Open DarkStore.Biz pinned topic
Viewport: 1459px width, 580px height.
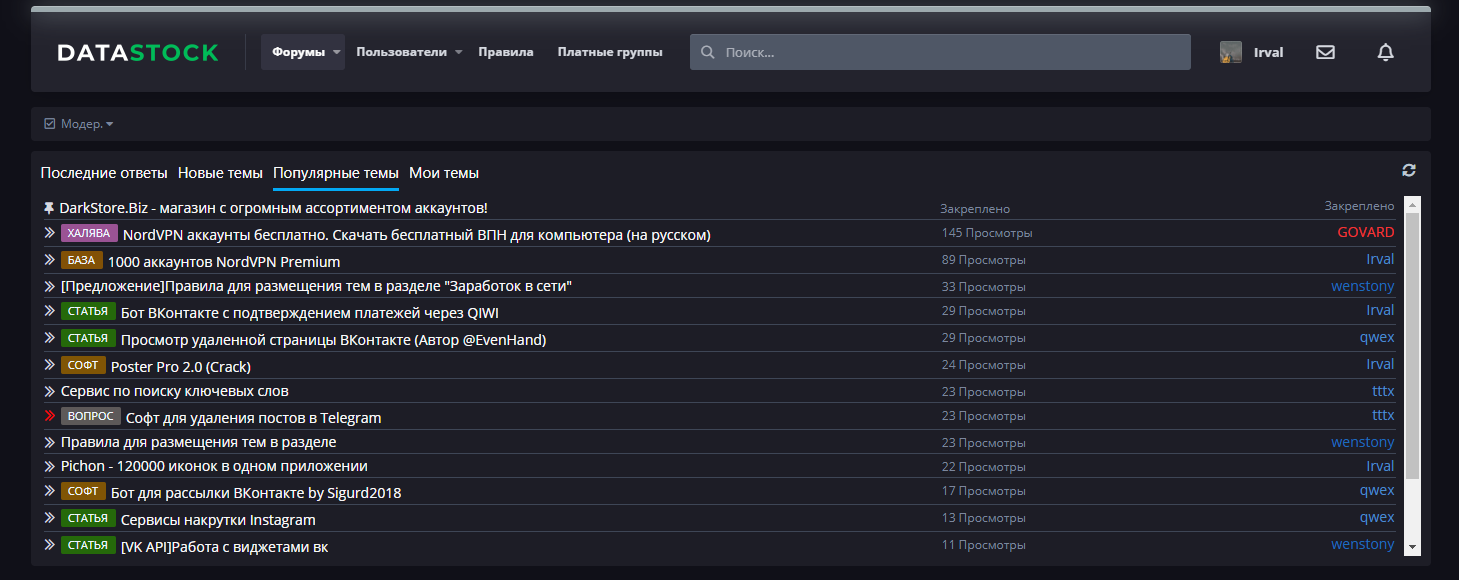[273, 208]
